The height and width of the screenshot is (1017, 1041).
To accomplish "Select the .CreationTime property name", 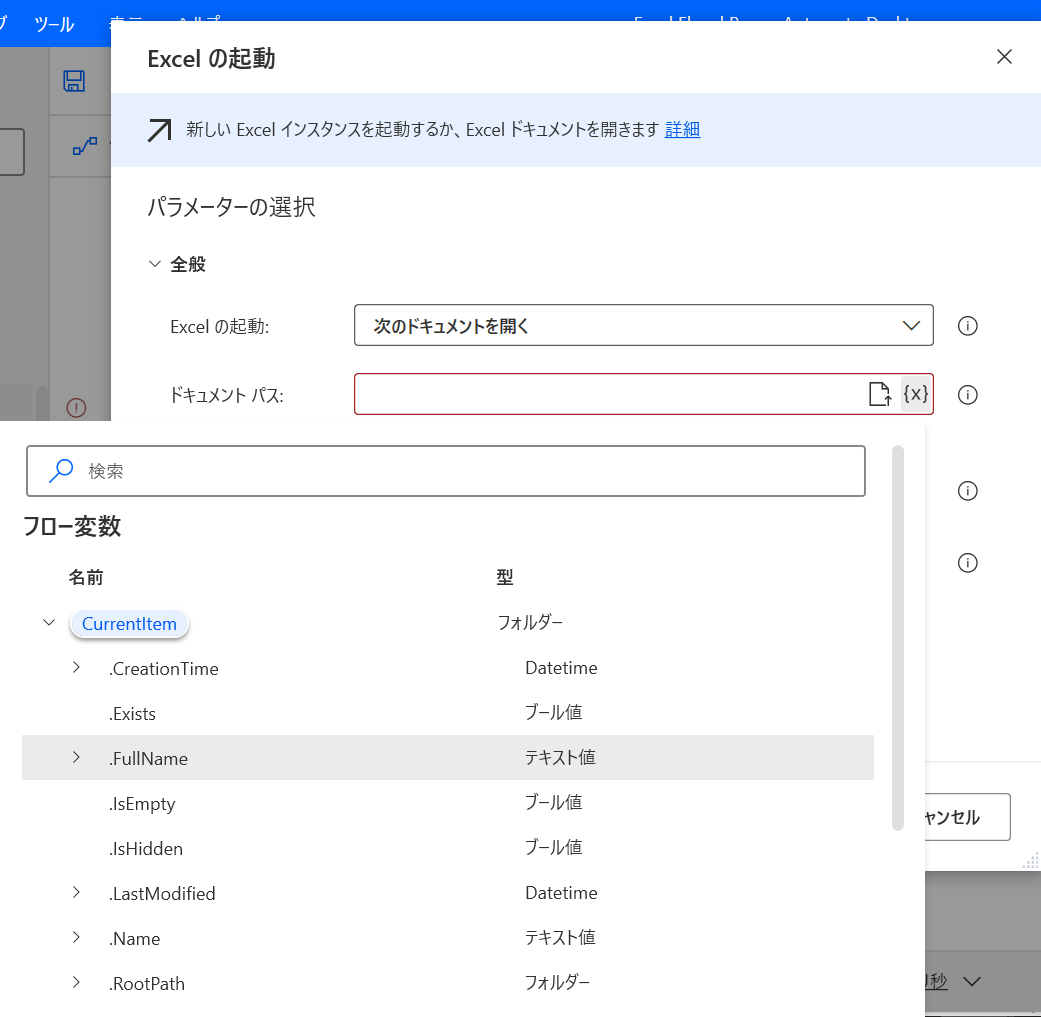I will (x=163, y=668).
